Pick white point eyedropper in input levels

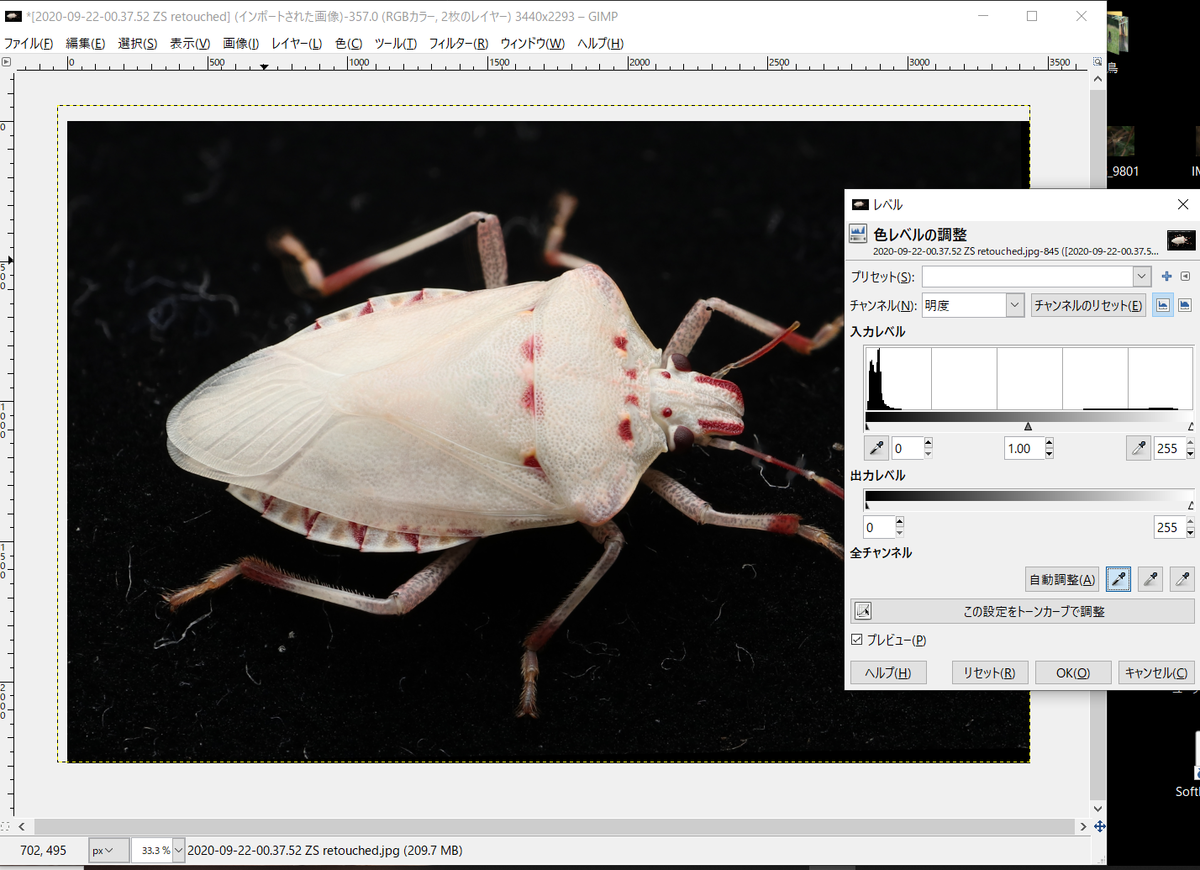tap(1138, 448)
